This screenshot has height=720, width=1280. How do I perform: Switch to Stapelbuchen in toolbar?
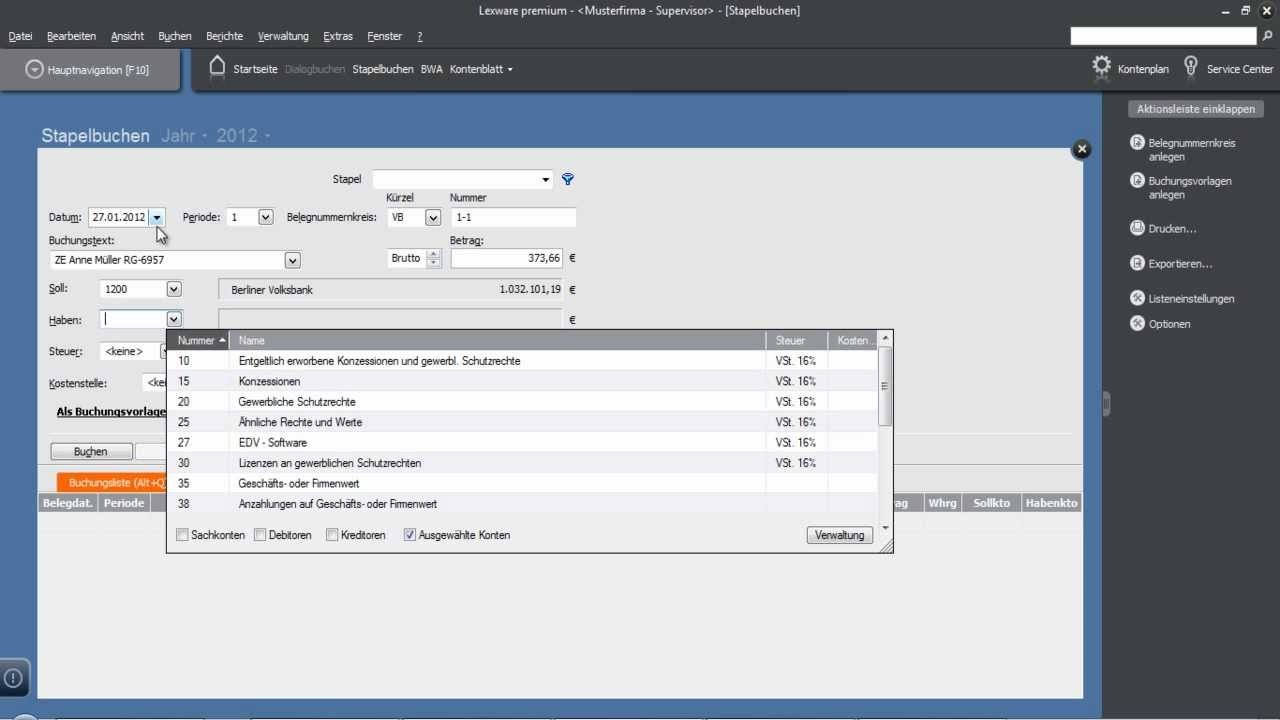pyautogui.click(x=382, y=69)
